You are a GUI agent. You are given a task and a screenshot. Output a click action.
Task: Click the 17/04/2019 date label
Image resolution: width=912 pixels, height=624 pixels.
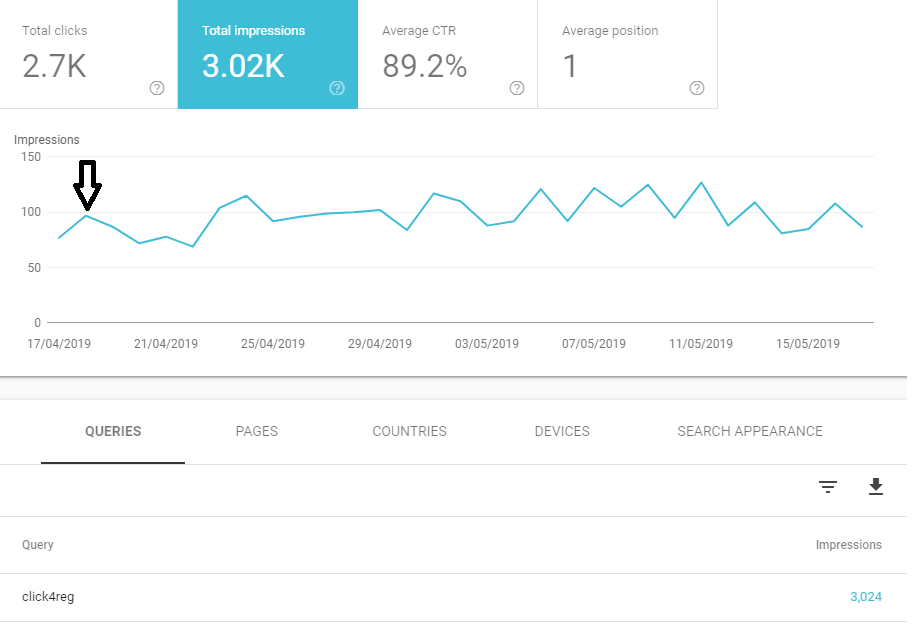pos(59,344)
